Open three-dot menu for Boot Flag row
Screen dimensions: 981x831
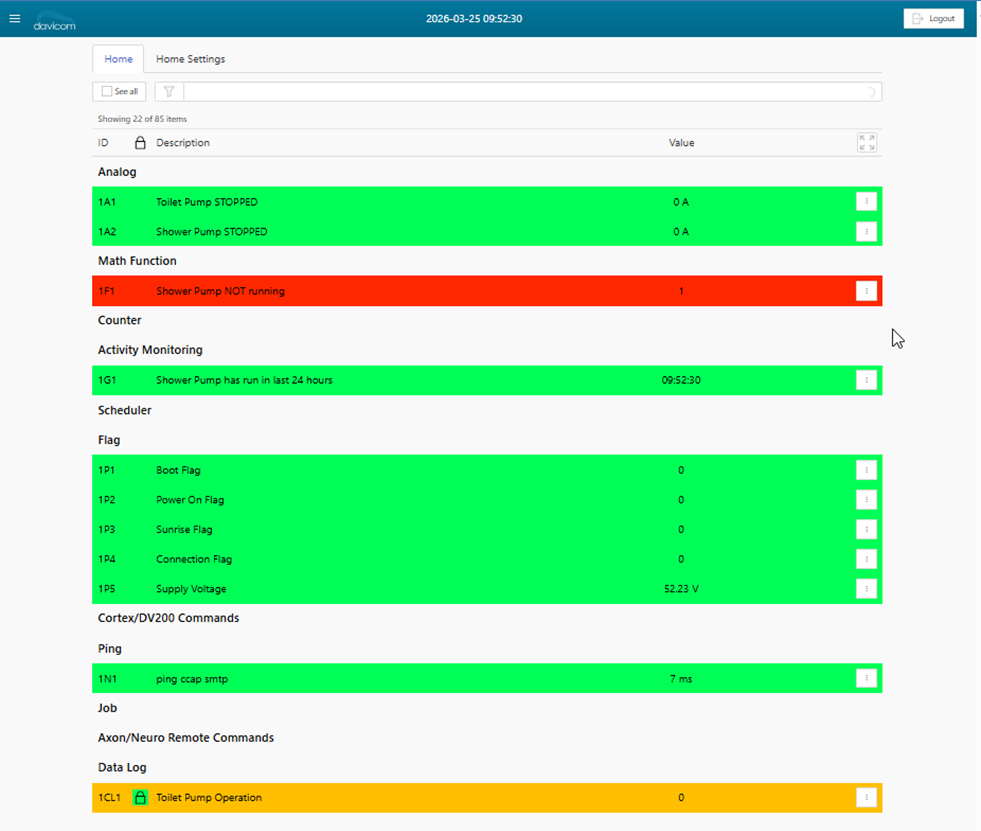[866, 470]
